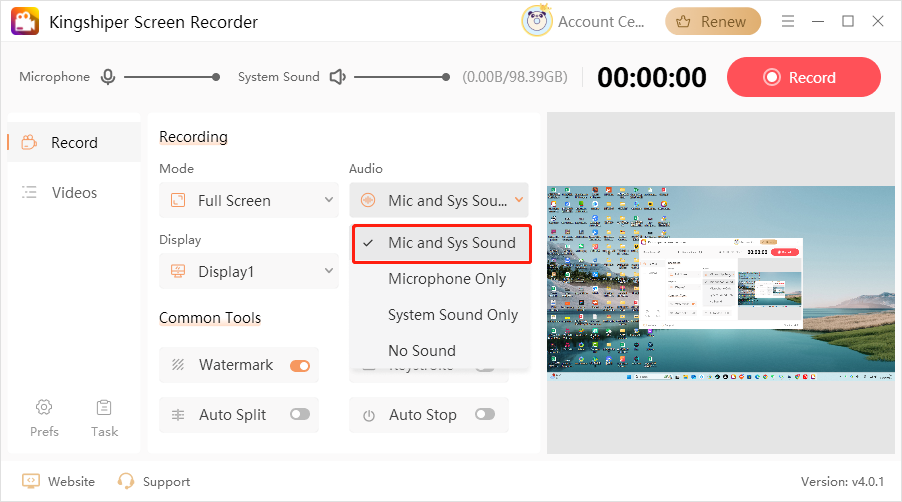Image resolution: width=902 pixels, height=502 pixels.
Task: Adjust the System Sound volume slider
Action: (x=402, y=76)
